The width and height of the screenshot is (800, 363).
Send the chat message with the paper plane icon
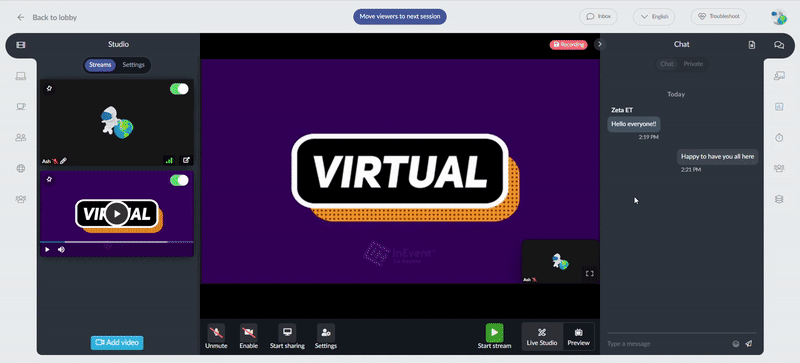tap(748, 344)
